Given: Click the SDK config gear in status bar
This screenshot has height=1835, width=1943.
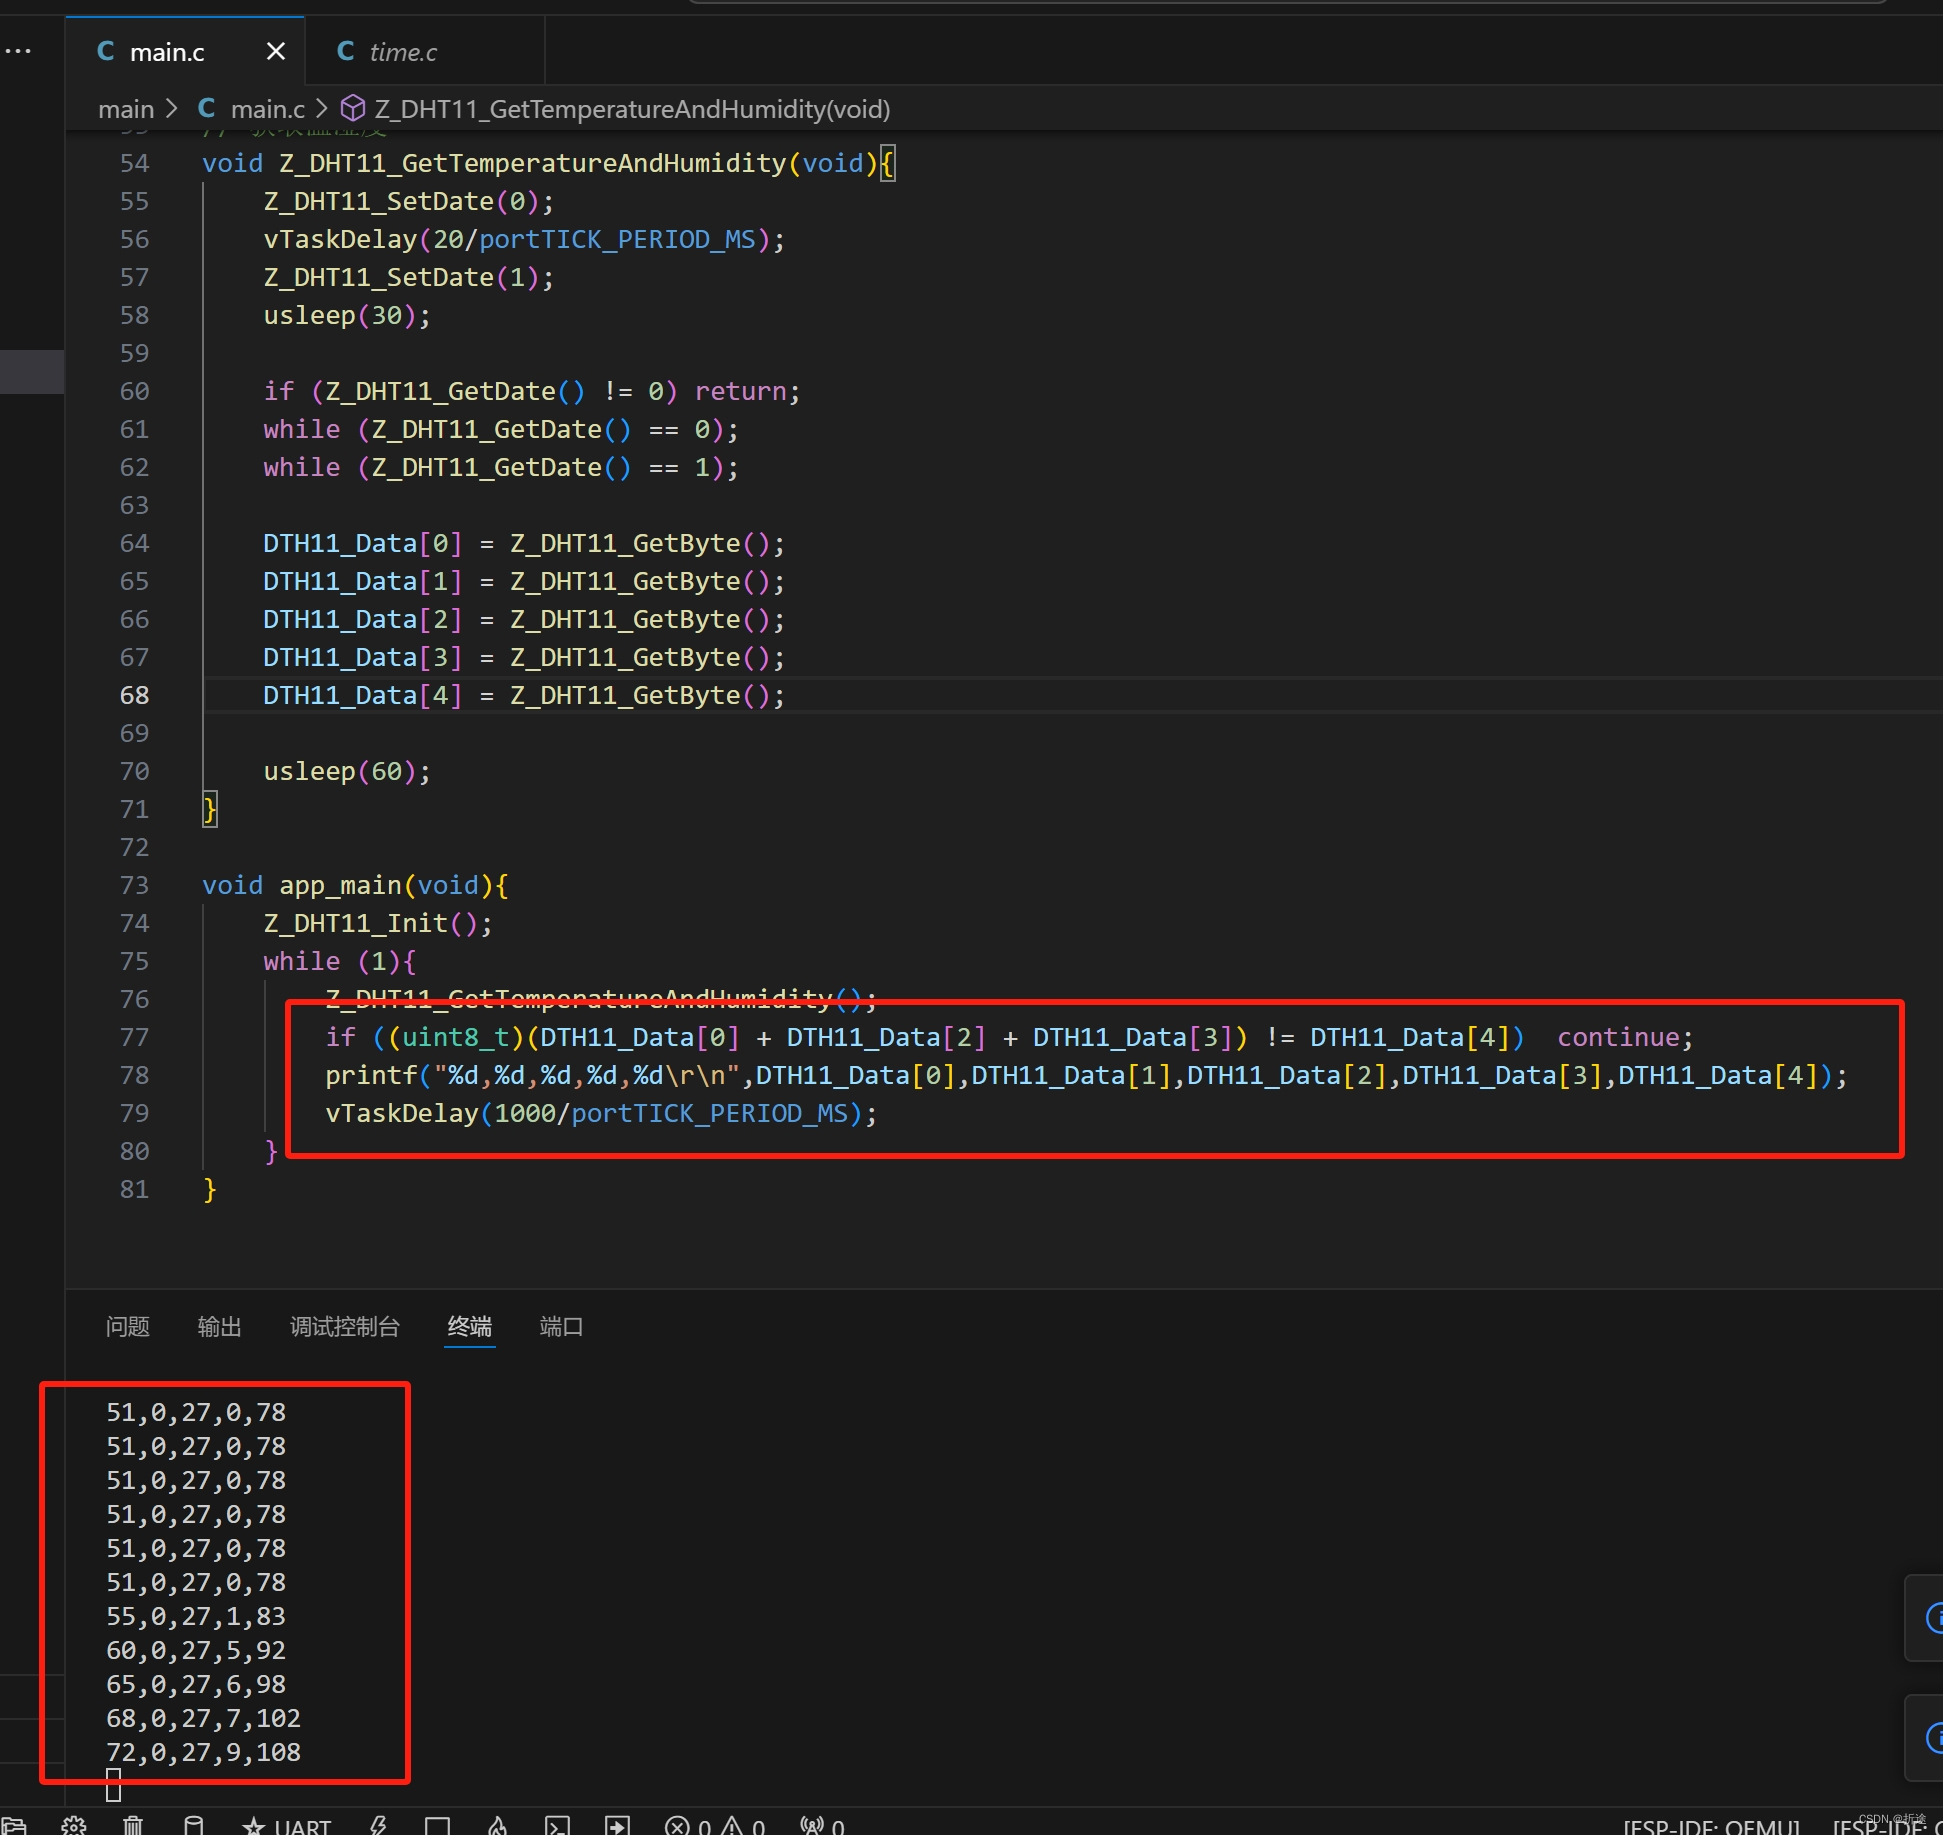Looking at the screenshot, I should click(x=73, y=1825).
